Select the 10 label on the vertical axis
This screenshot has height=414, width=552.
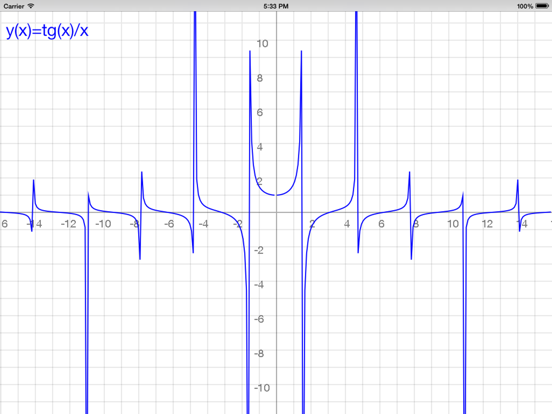(x=262, y=44)
